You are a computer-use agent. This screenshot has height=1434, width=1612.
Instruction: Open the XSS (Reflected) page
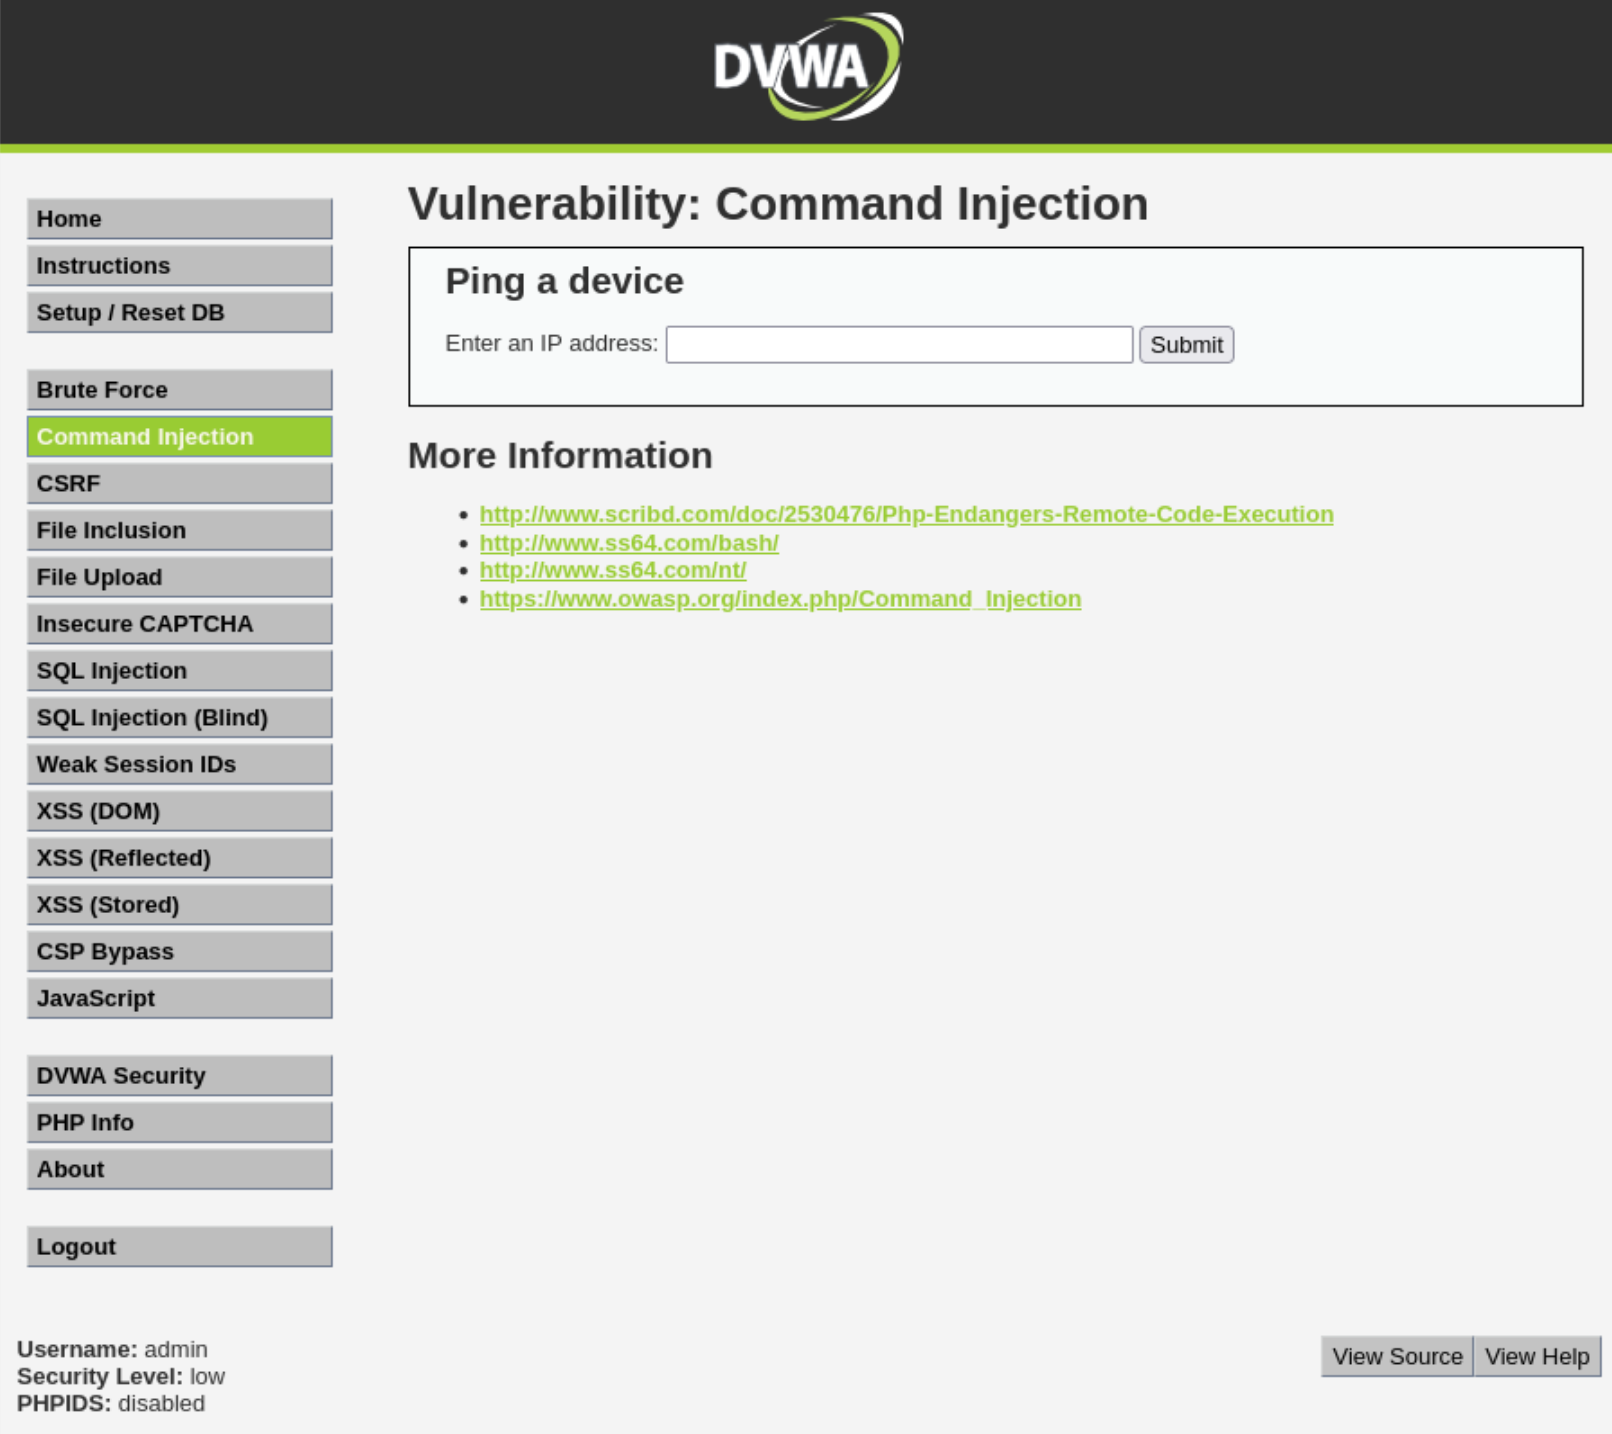(180, 859)
